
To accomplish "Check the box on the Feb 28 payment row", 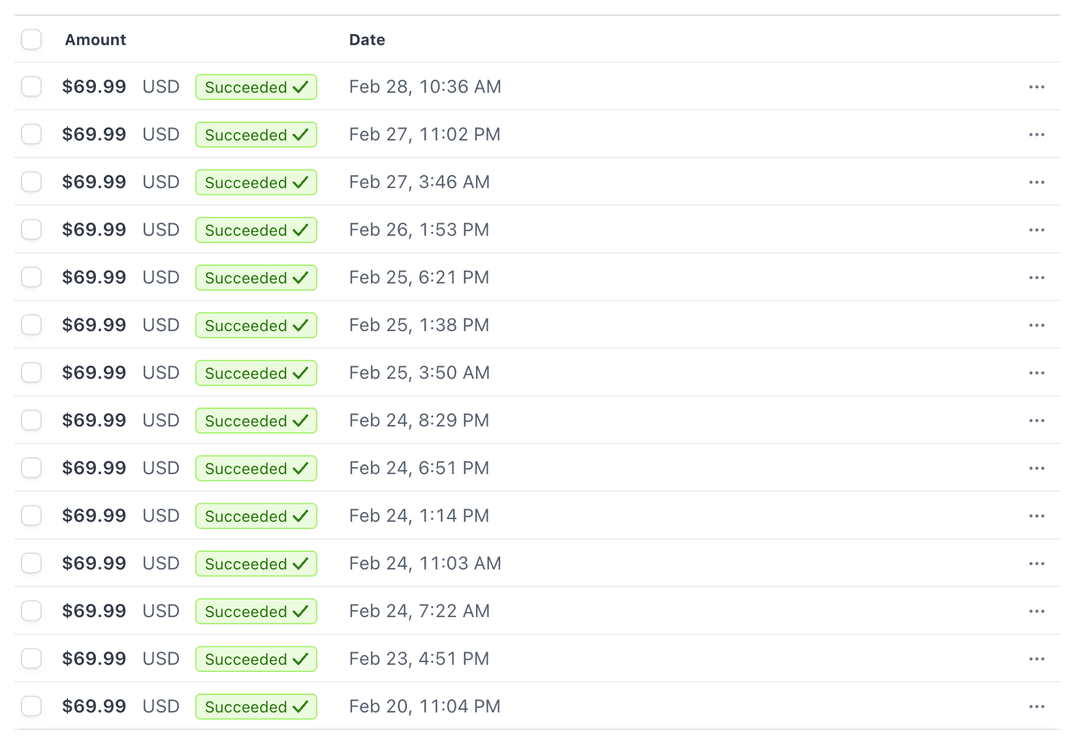I will click(x=31, y=87).
